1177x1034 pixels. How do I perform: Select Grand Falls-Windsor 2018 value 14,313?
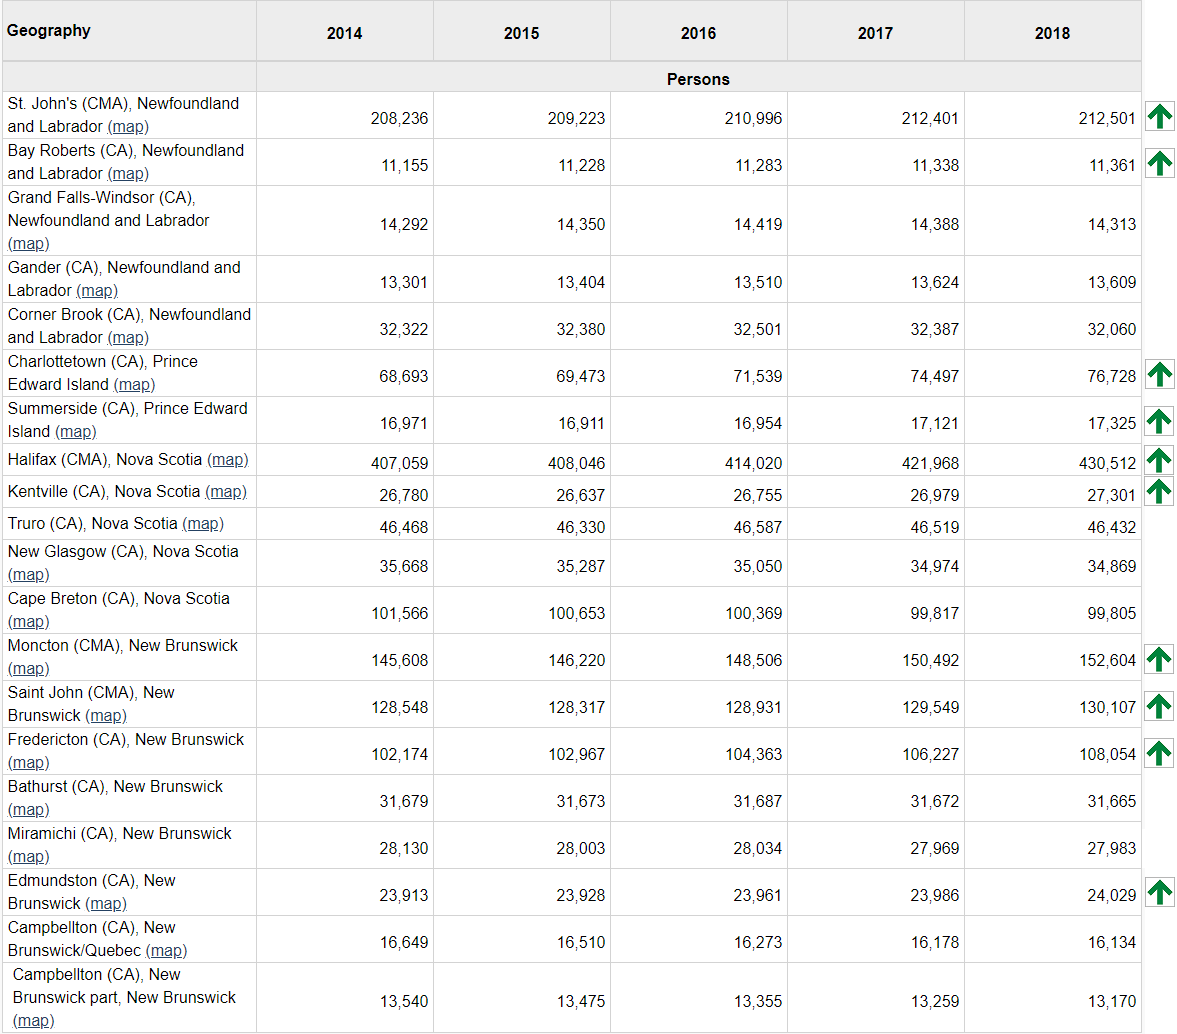[1112, 225]
